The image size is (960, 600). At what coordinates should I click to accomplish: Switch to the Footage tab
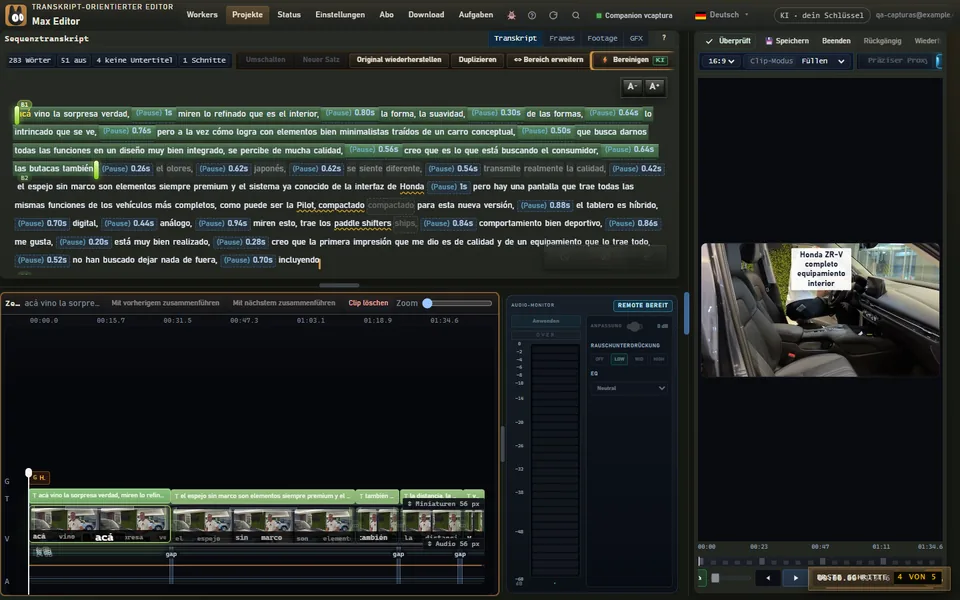coord(602,38)
